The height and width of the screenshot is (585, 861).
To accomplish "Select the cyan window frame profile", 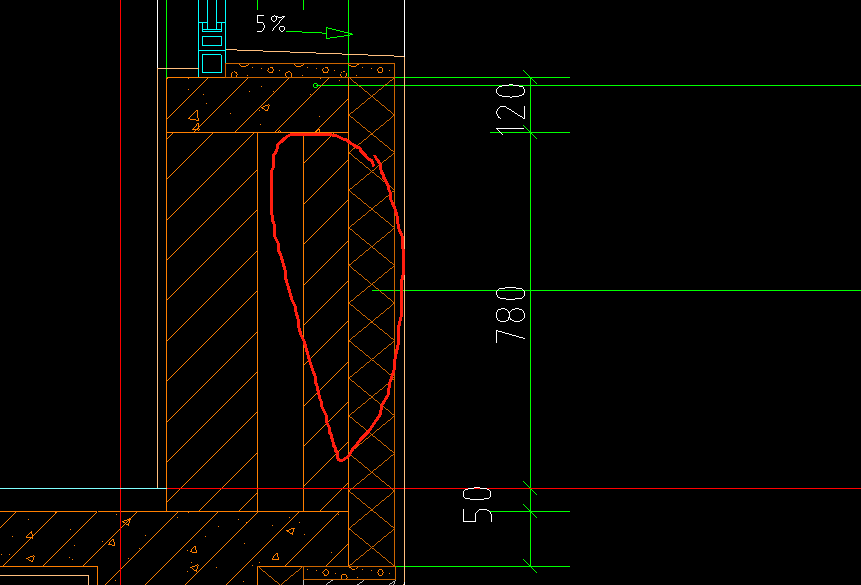I will (x=212, y=37).
